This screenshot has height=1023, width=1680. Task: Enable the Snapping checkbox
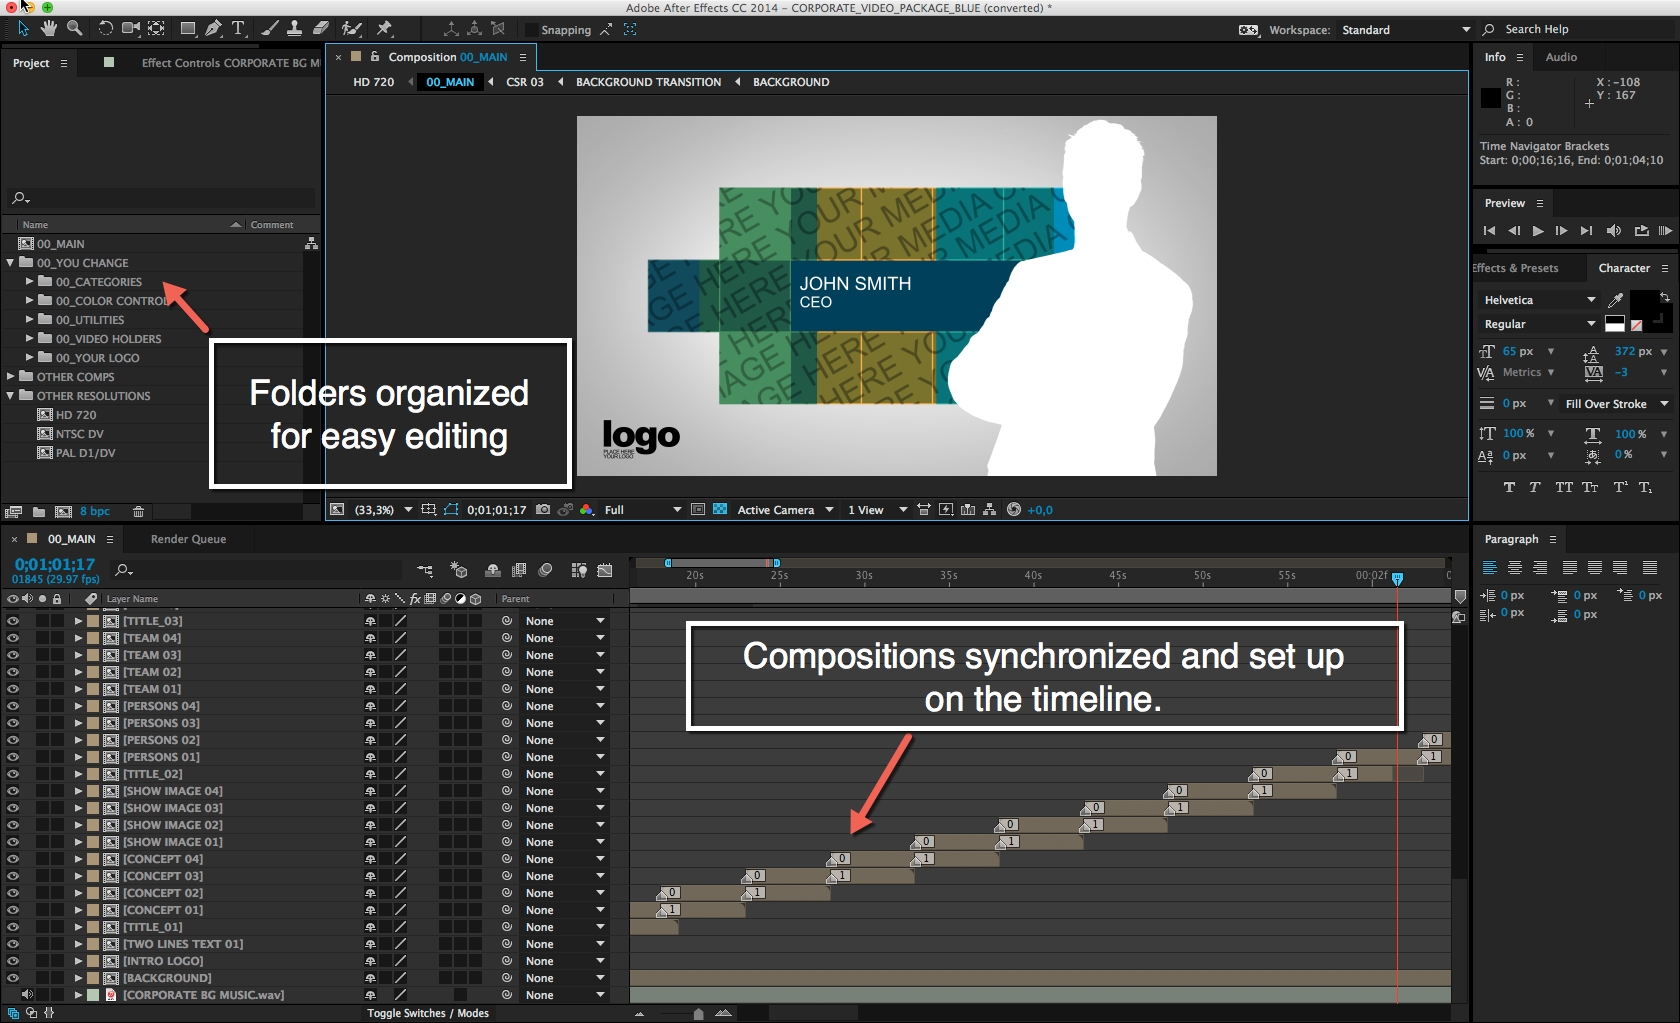click(x=532, y=30)
